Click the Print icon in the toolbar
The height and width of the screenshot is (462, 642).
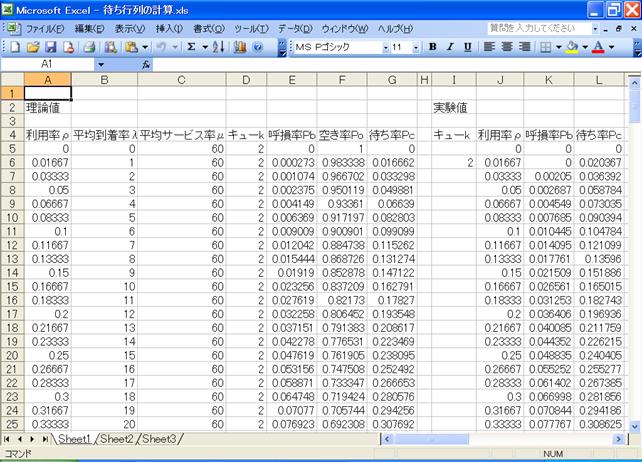(x=88, y=47)
